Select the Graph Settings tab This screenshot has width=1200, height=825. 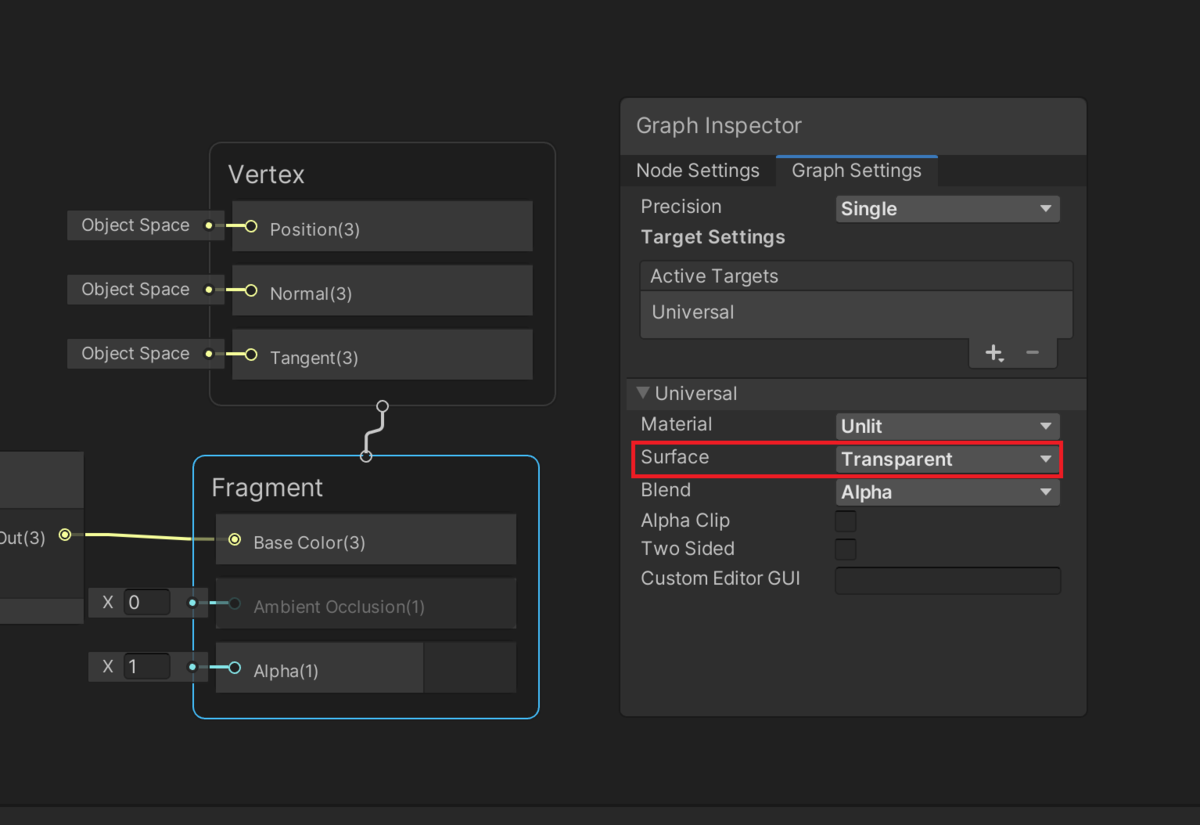(856, 171)
